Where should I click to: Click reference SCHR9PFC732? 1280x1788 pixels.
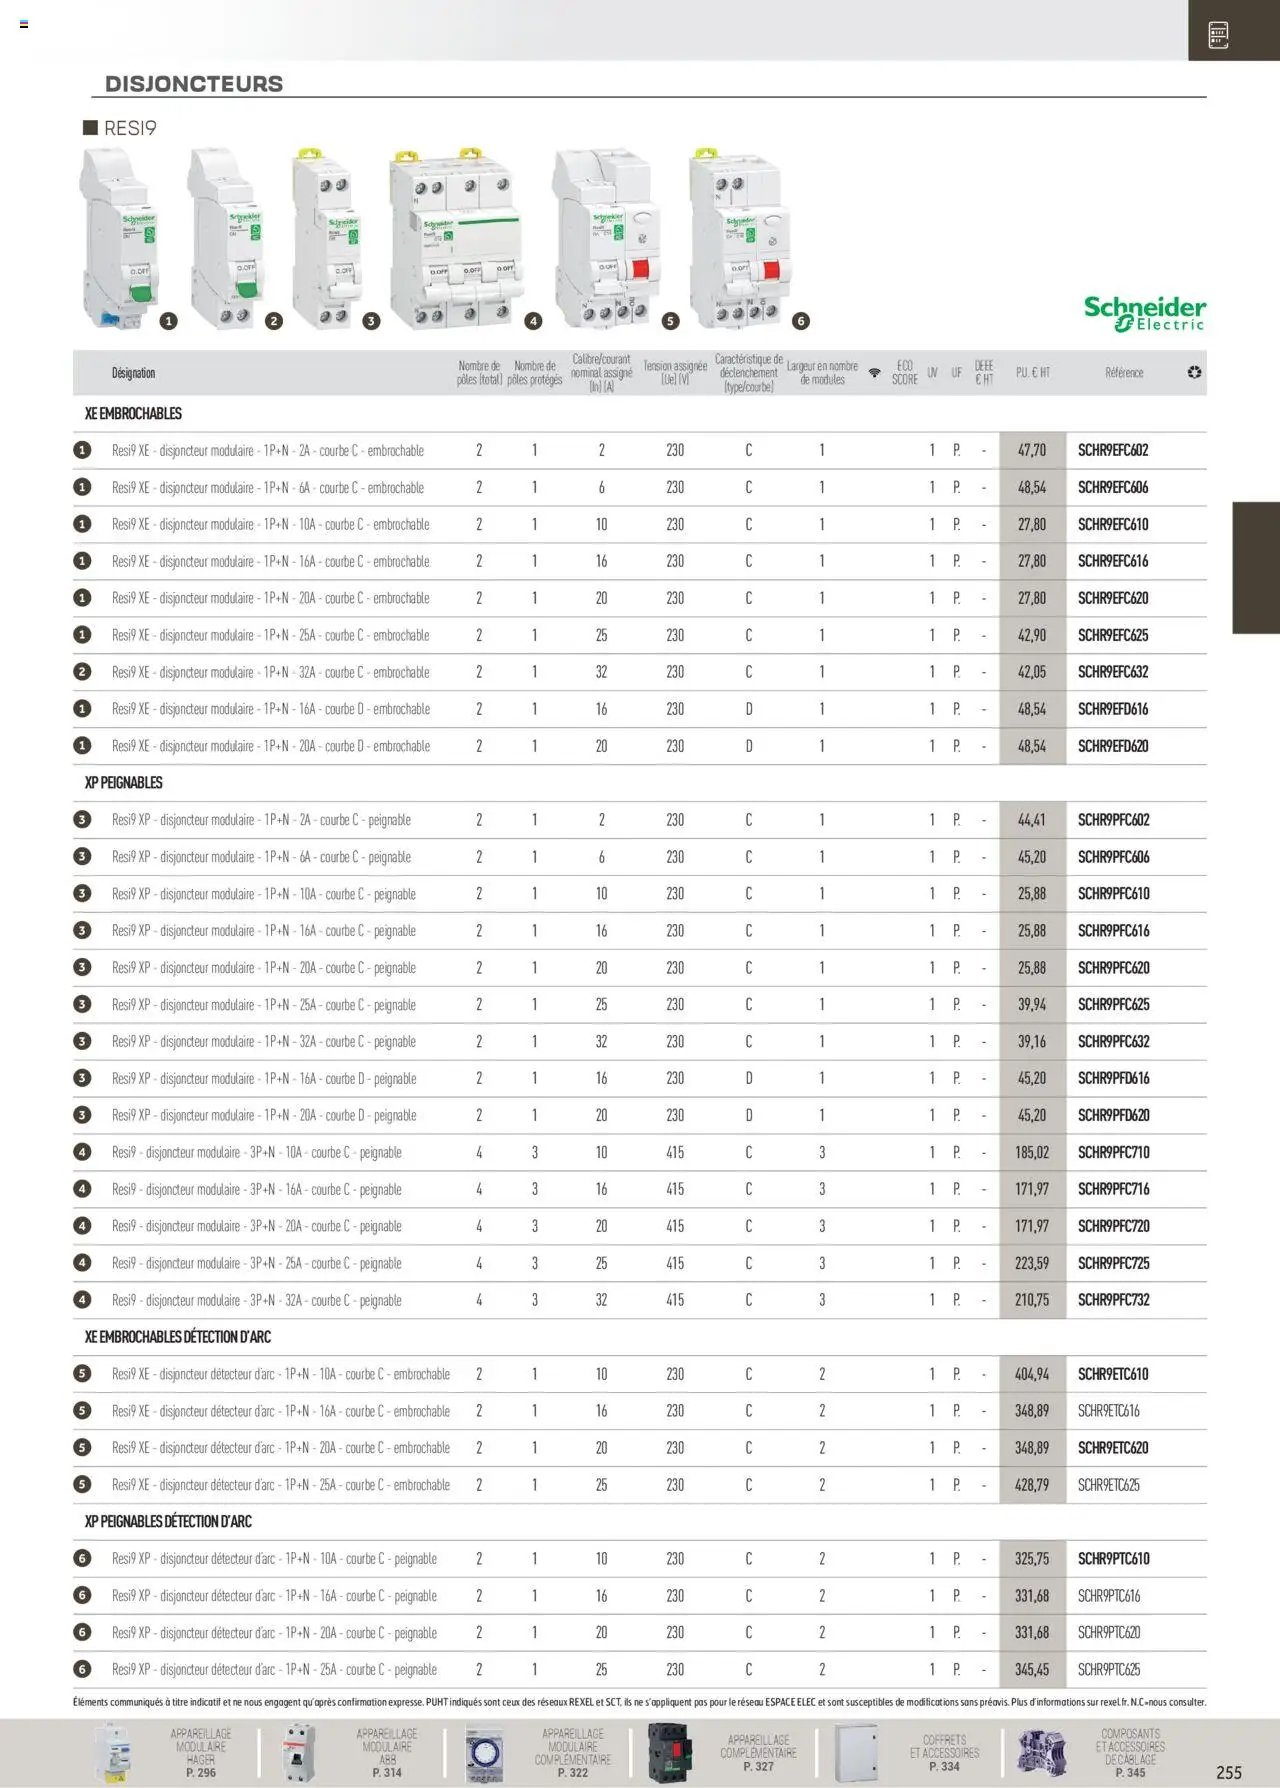click(x=1113, y=1301)
